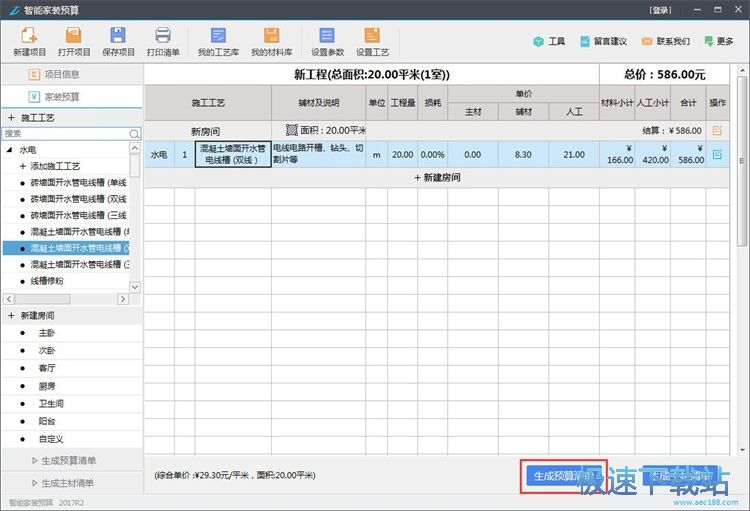Add a 卫生间 room
Viewport: 750px width, 511px height.
click(x=51, y=403)
